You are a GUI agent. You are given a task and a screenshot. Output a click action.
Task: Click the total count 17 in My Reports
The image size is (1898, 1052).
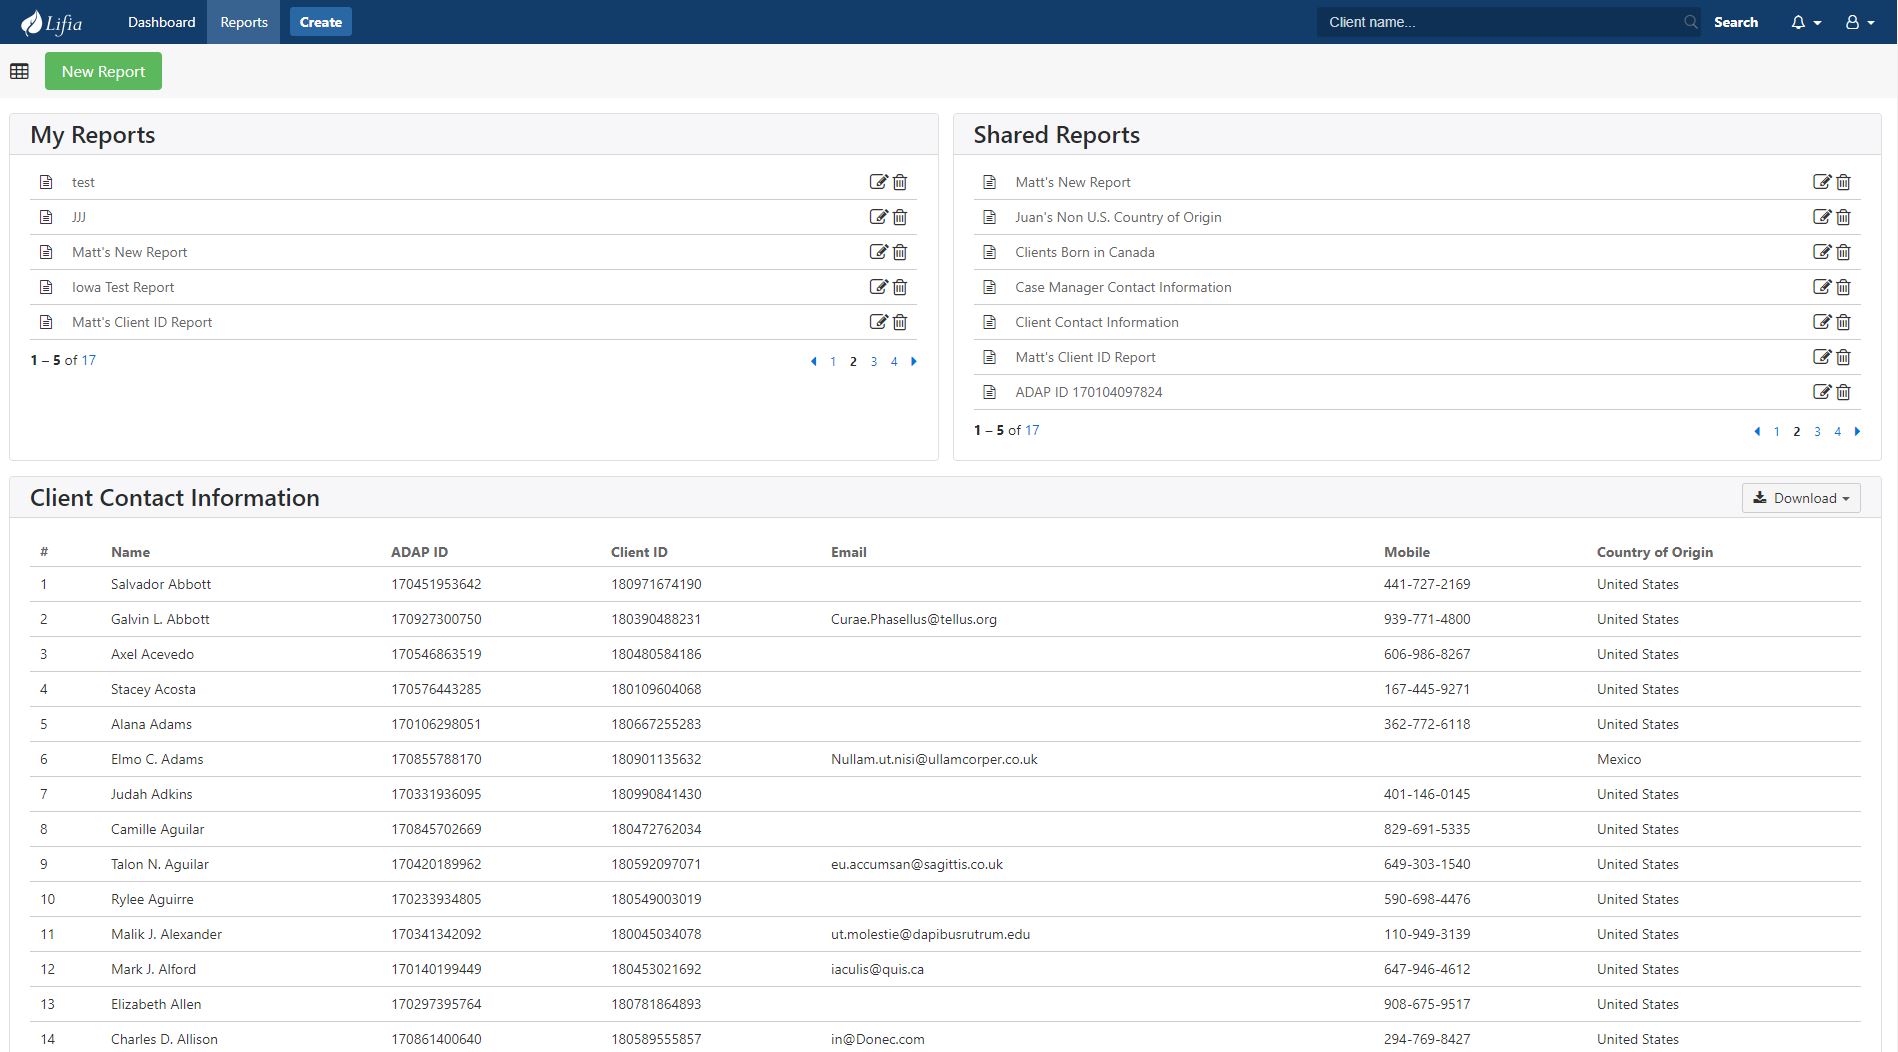[x=89, y=360]
